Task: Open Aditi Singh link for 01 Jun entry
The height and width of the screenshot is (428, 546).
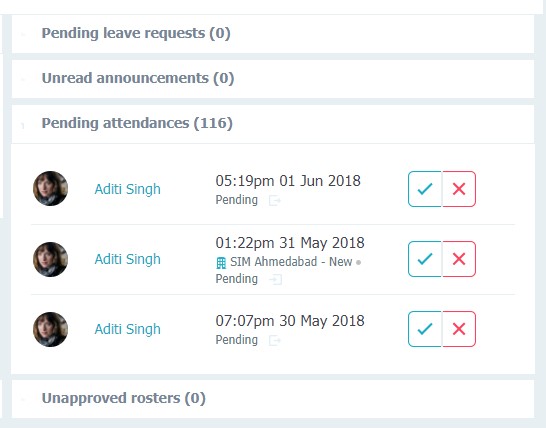Action: point(127,189)
